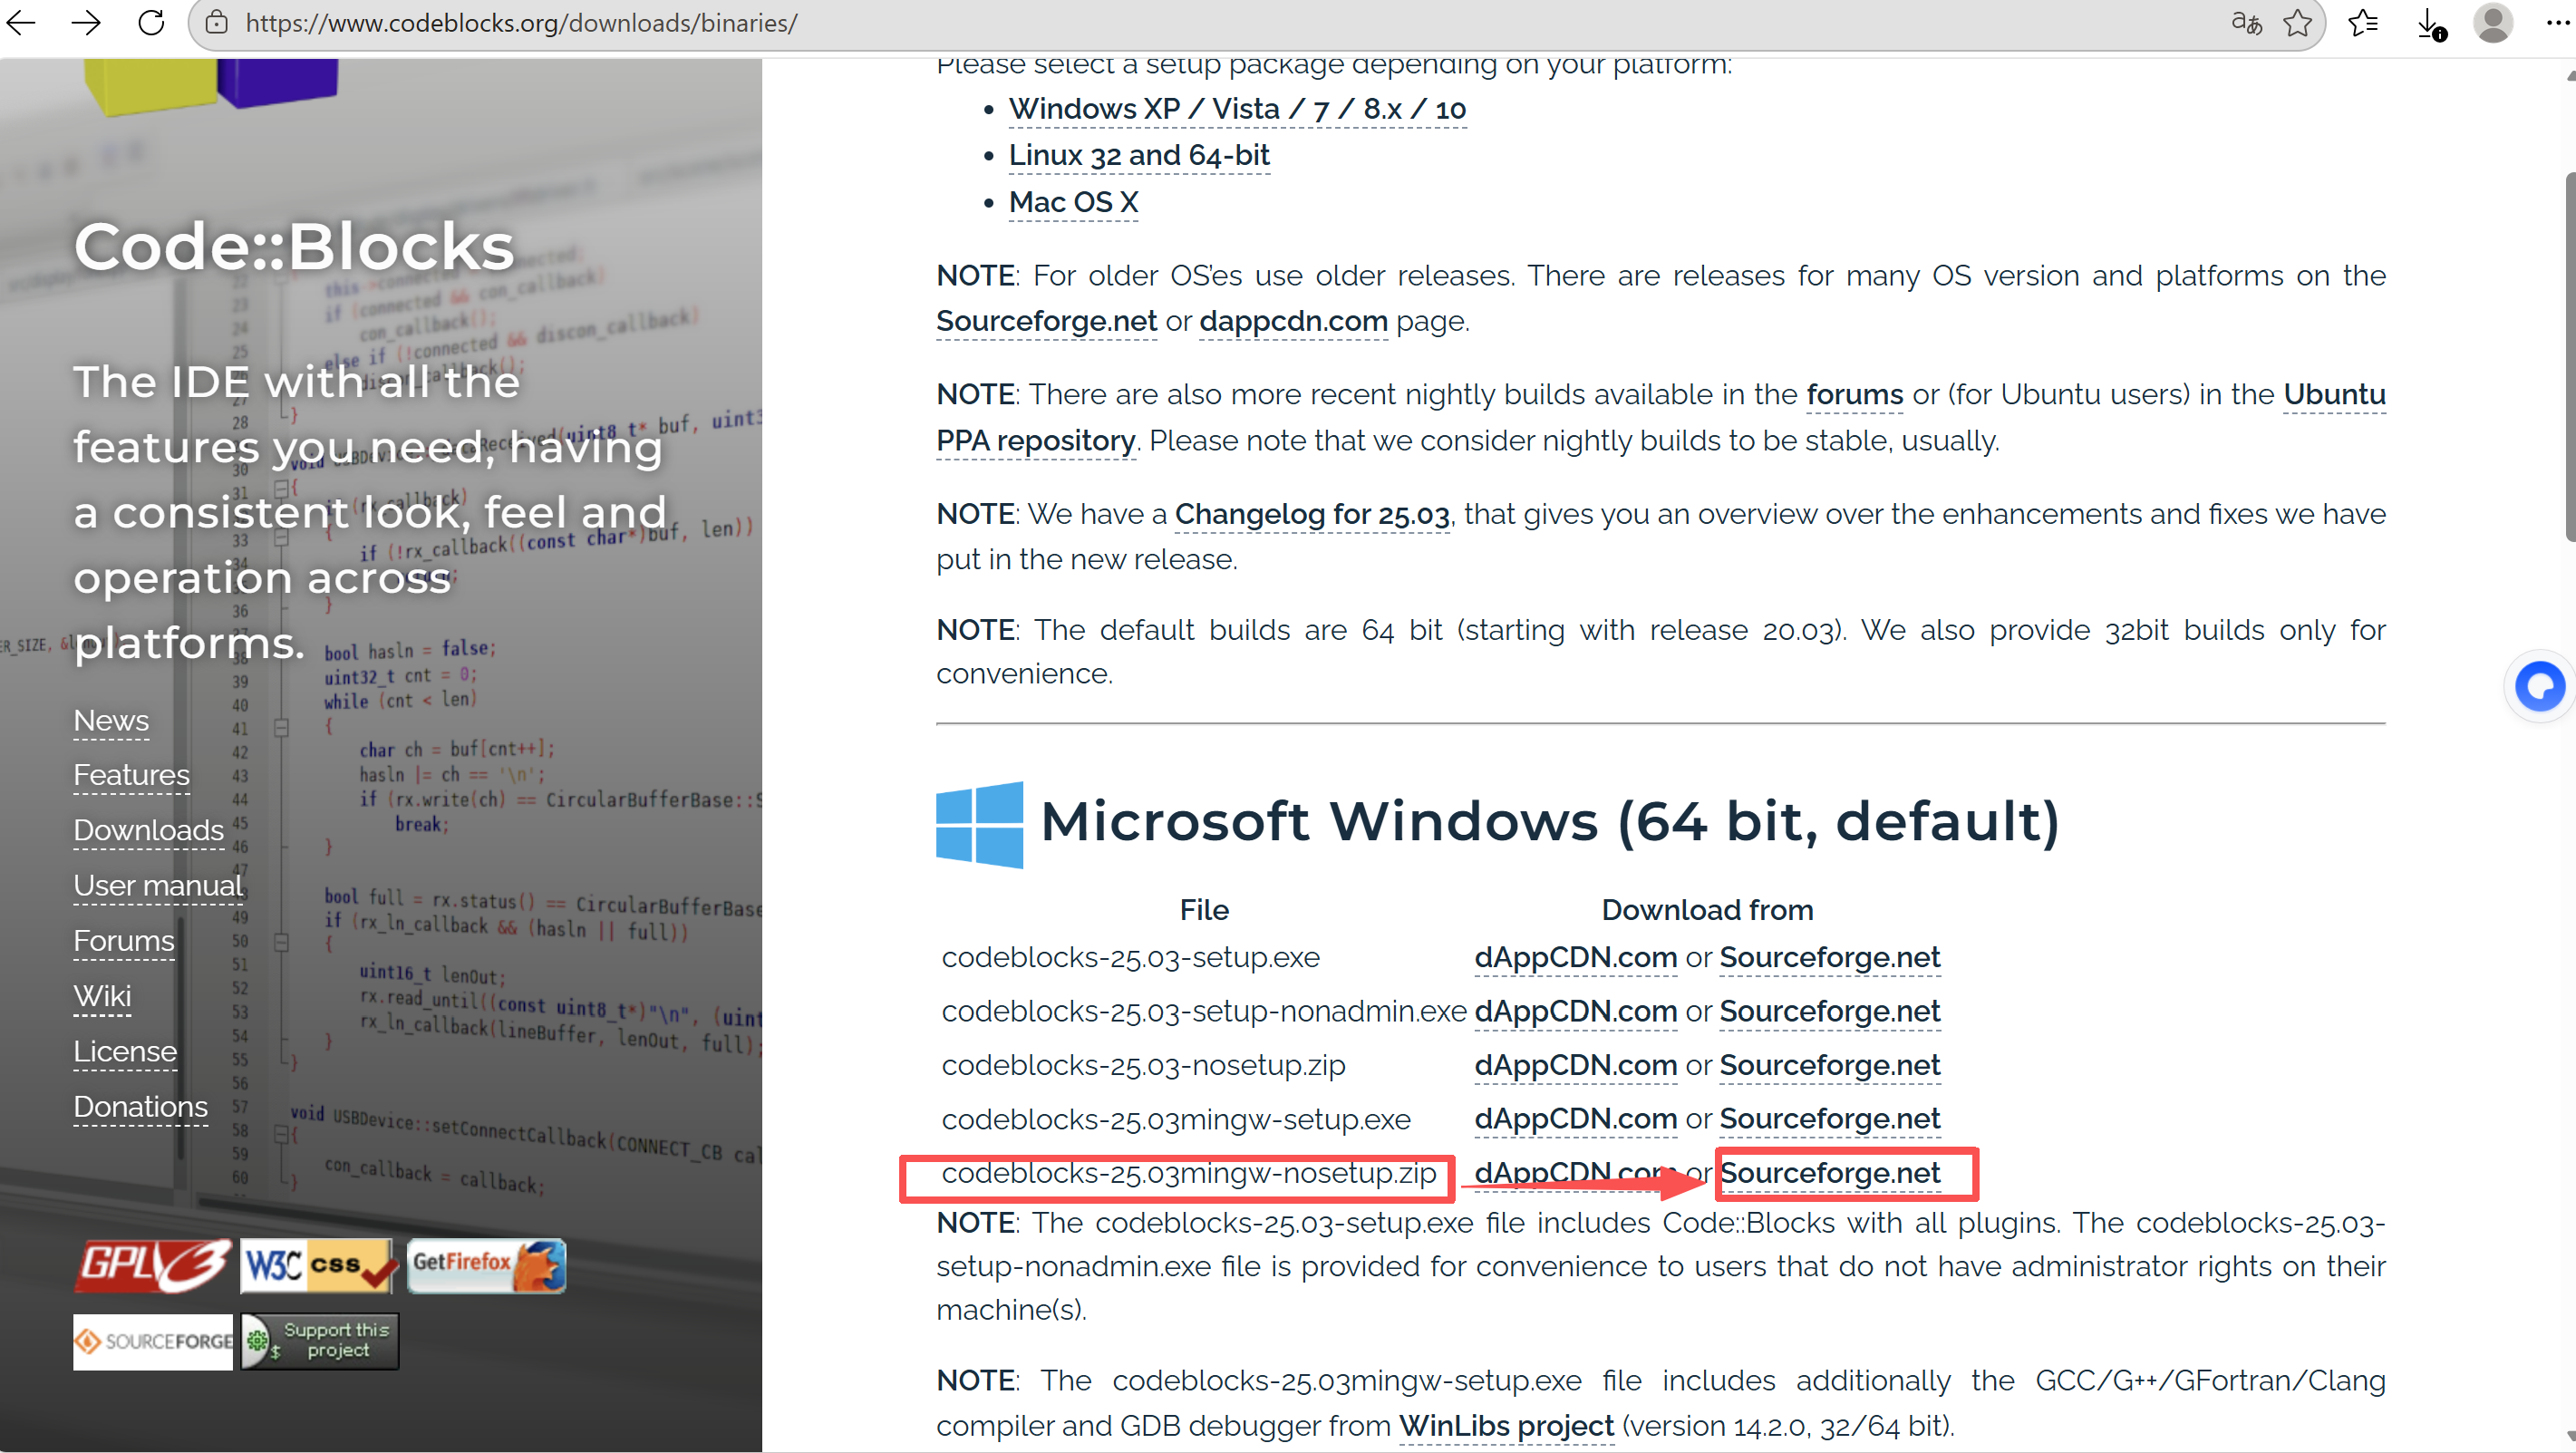View site info via the padlock icon

(216, 22)
